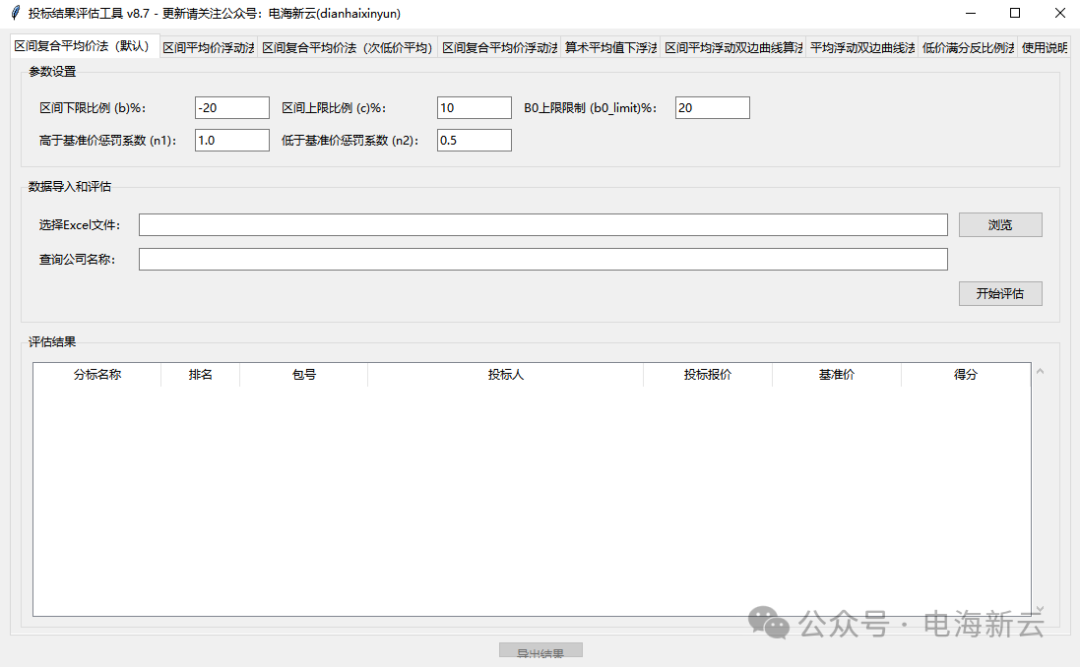Click the 得分 column header

[965, 375]
